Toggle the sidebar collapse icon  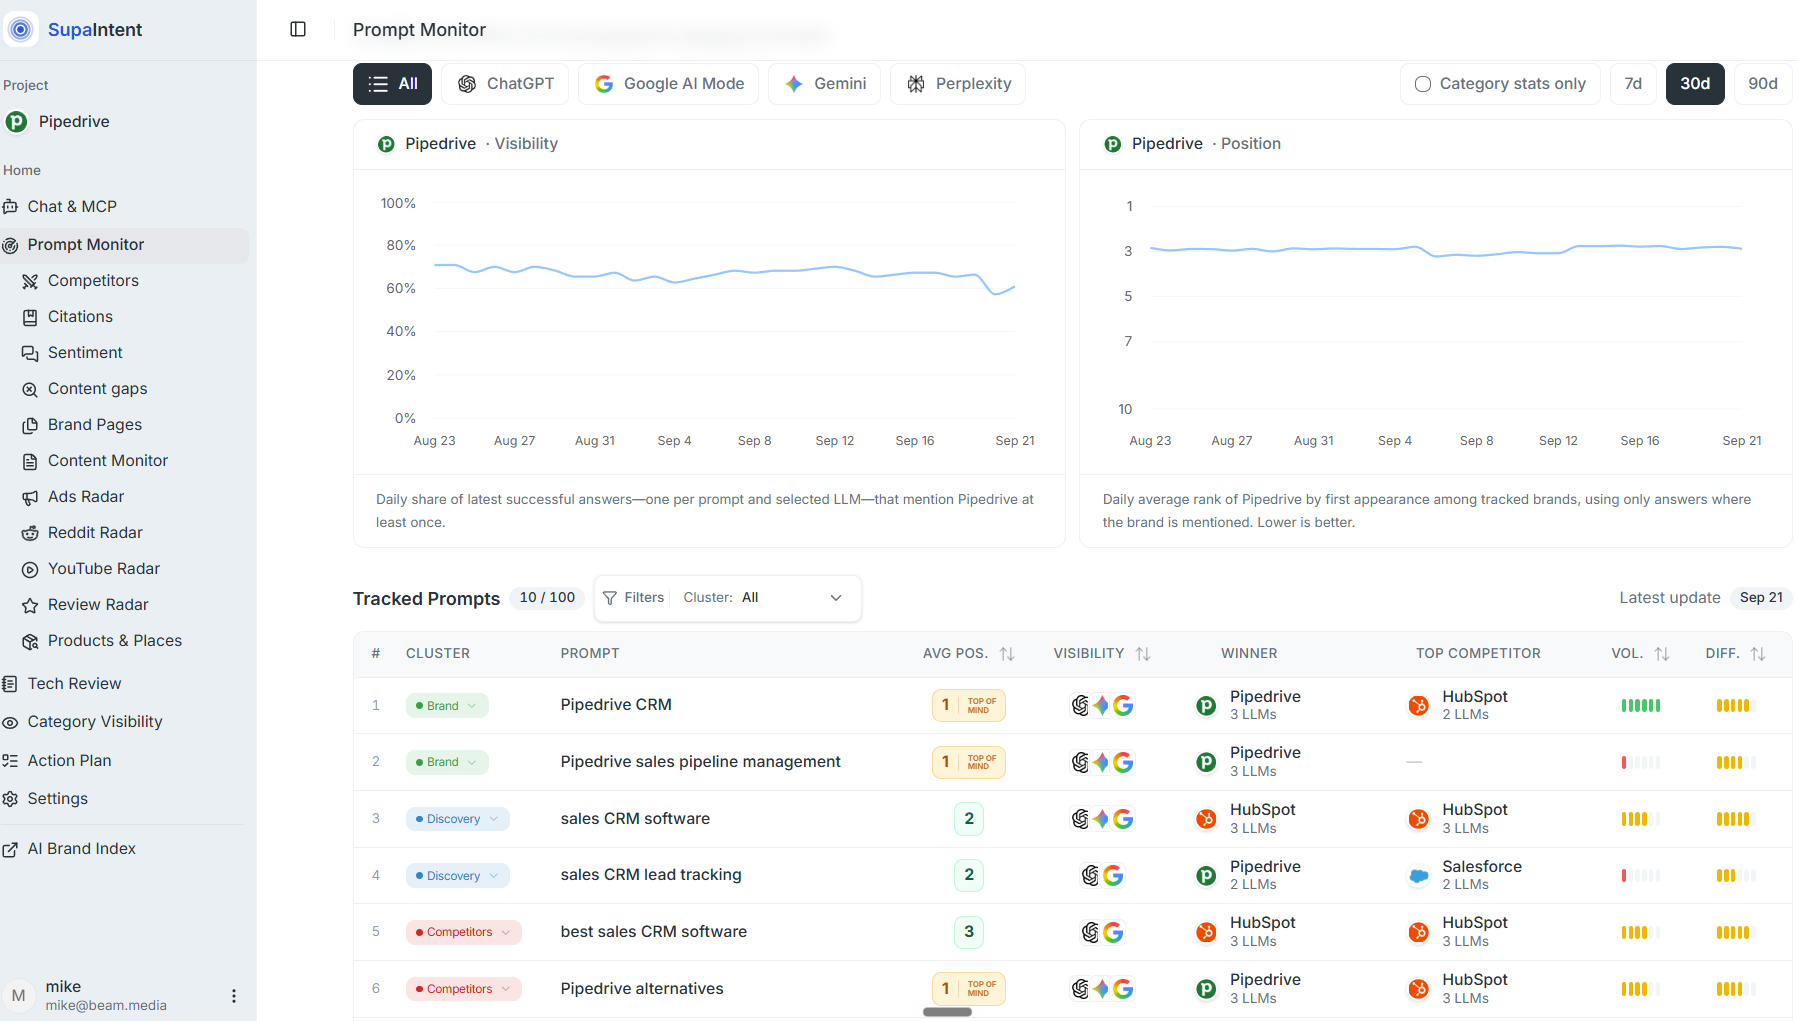pyautogui.click(x=298, y=29)
